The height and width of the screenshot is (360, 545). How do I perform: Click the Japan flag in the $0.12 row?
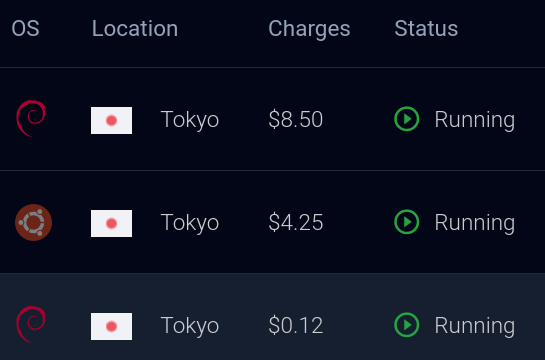coord(111,326)
